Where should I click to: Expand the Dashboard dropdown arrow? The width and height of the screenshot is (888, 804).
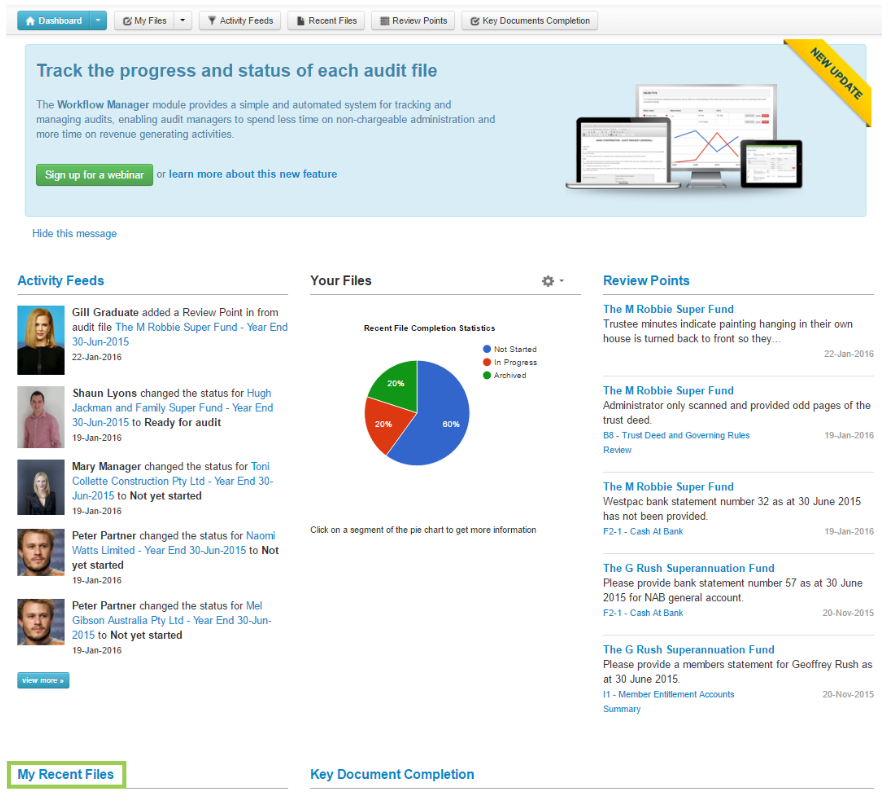coord(98,20)
